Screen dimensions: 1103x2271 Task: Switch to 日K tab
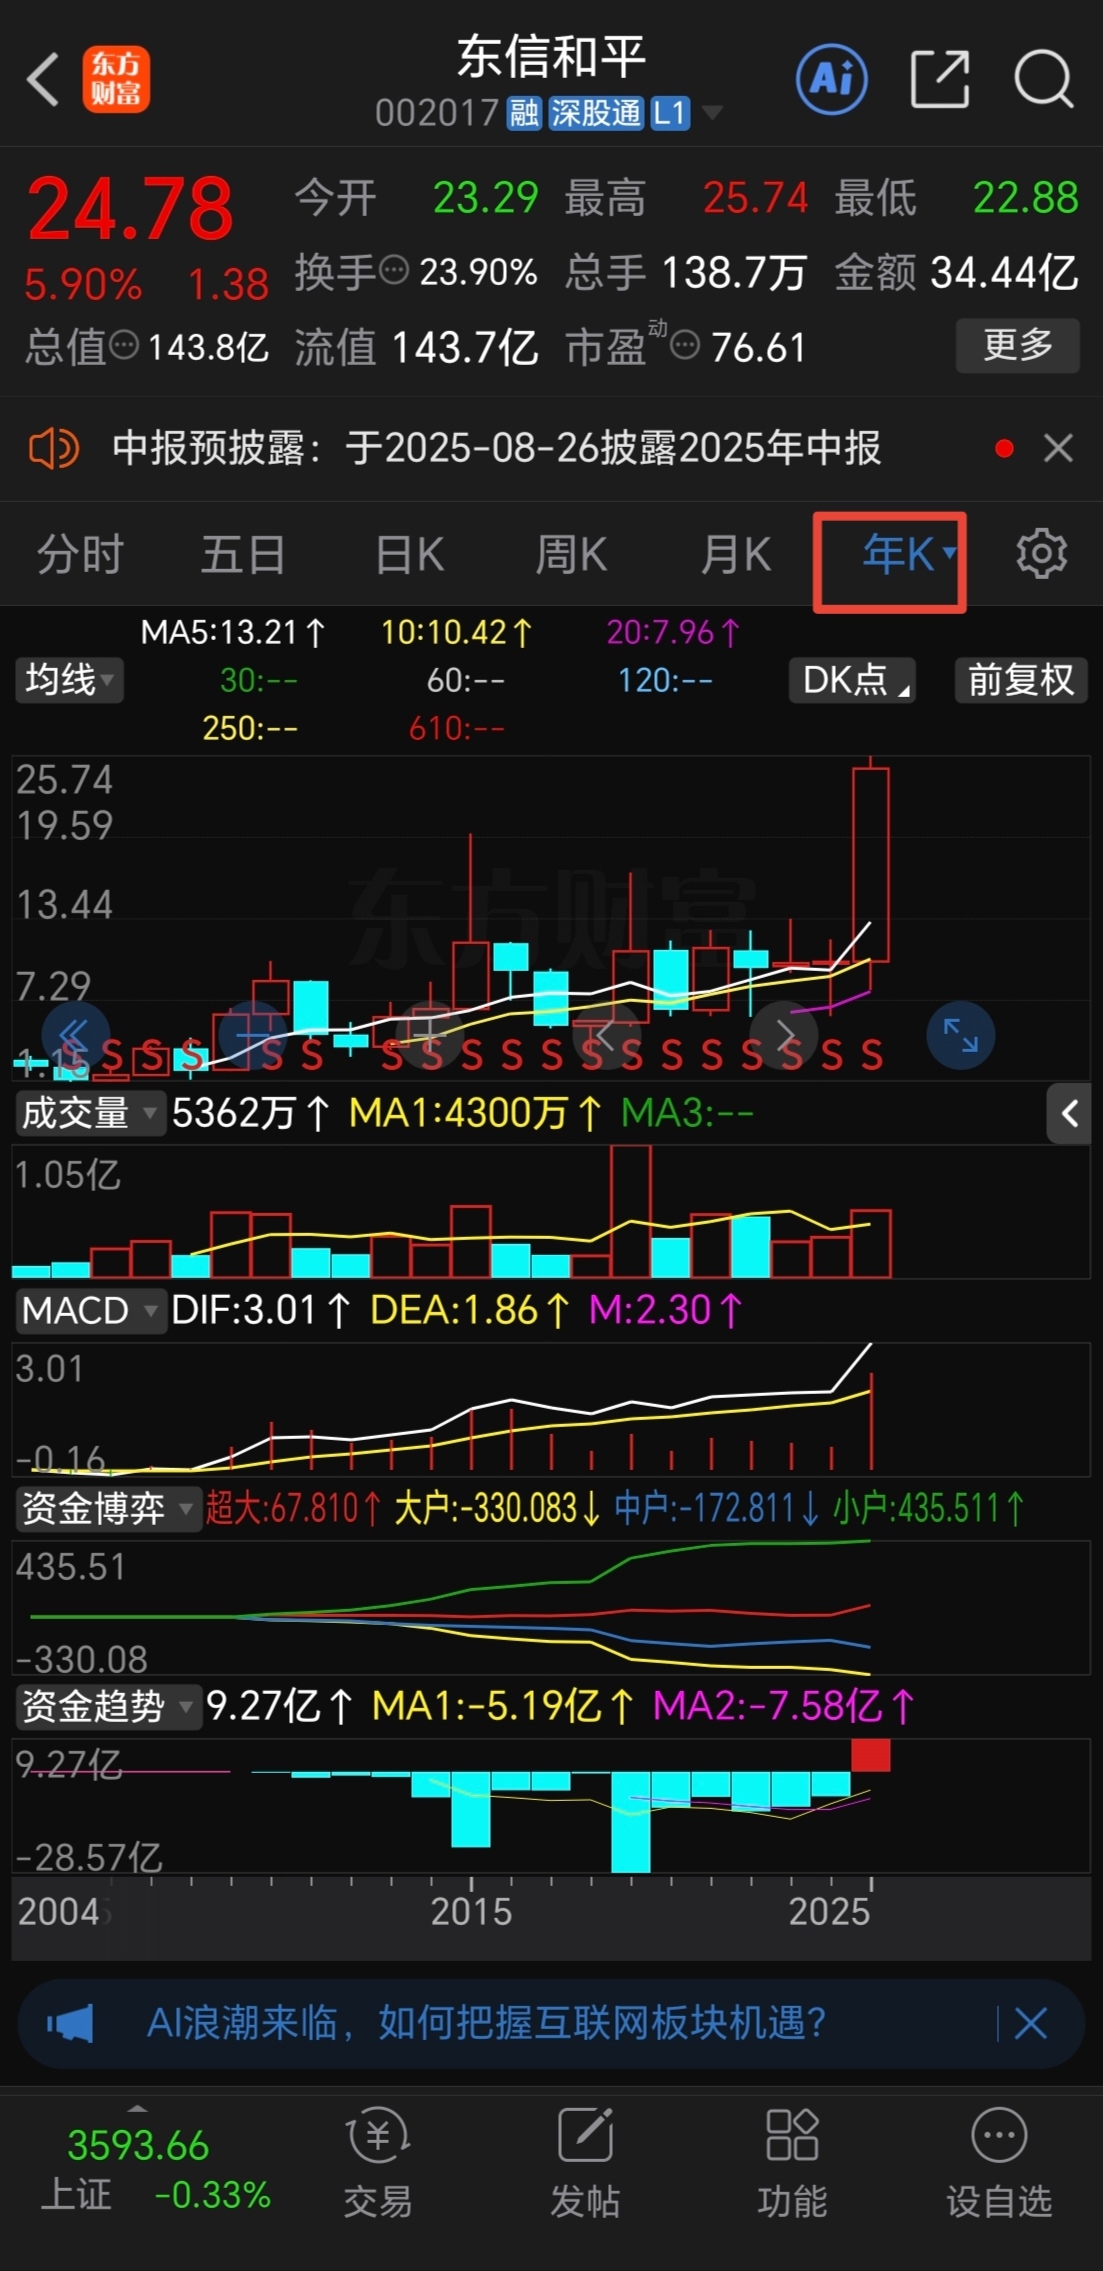[x=409, y=554]
